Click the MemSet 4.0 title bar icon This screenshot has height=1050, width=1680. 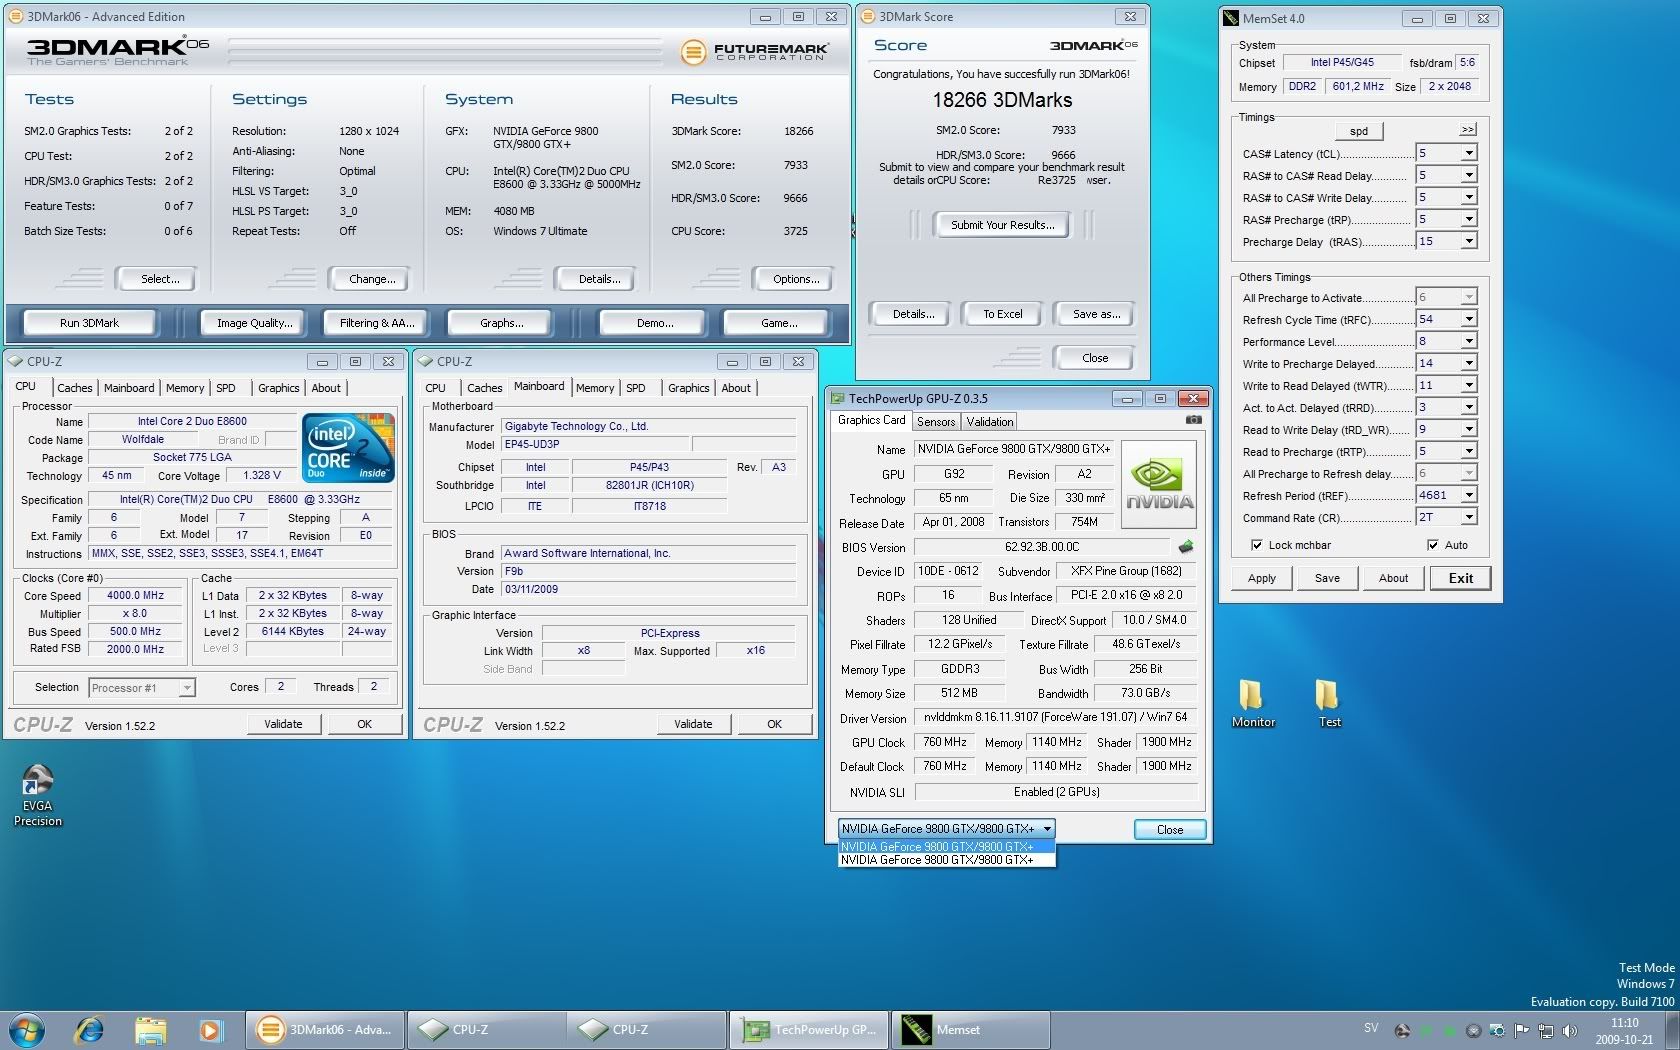(1231, 18)
